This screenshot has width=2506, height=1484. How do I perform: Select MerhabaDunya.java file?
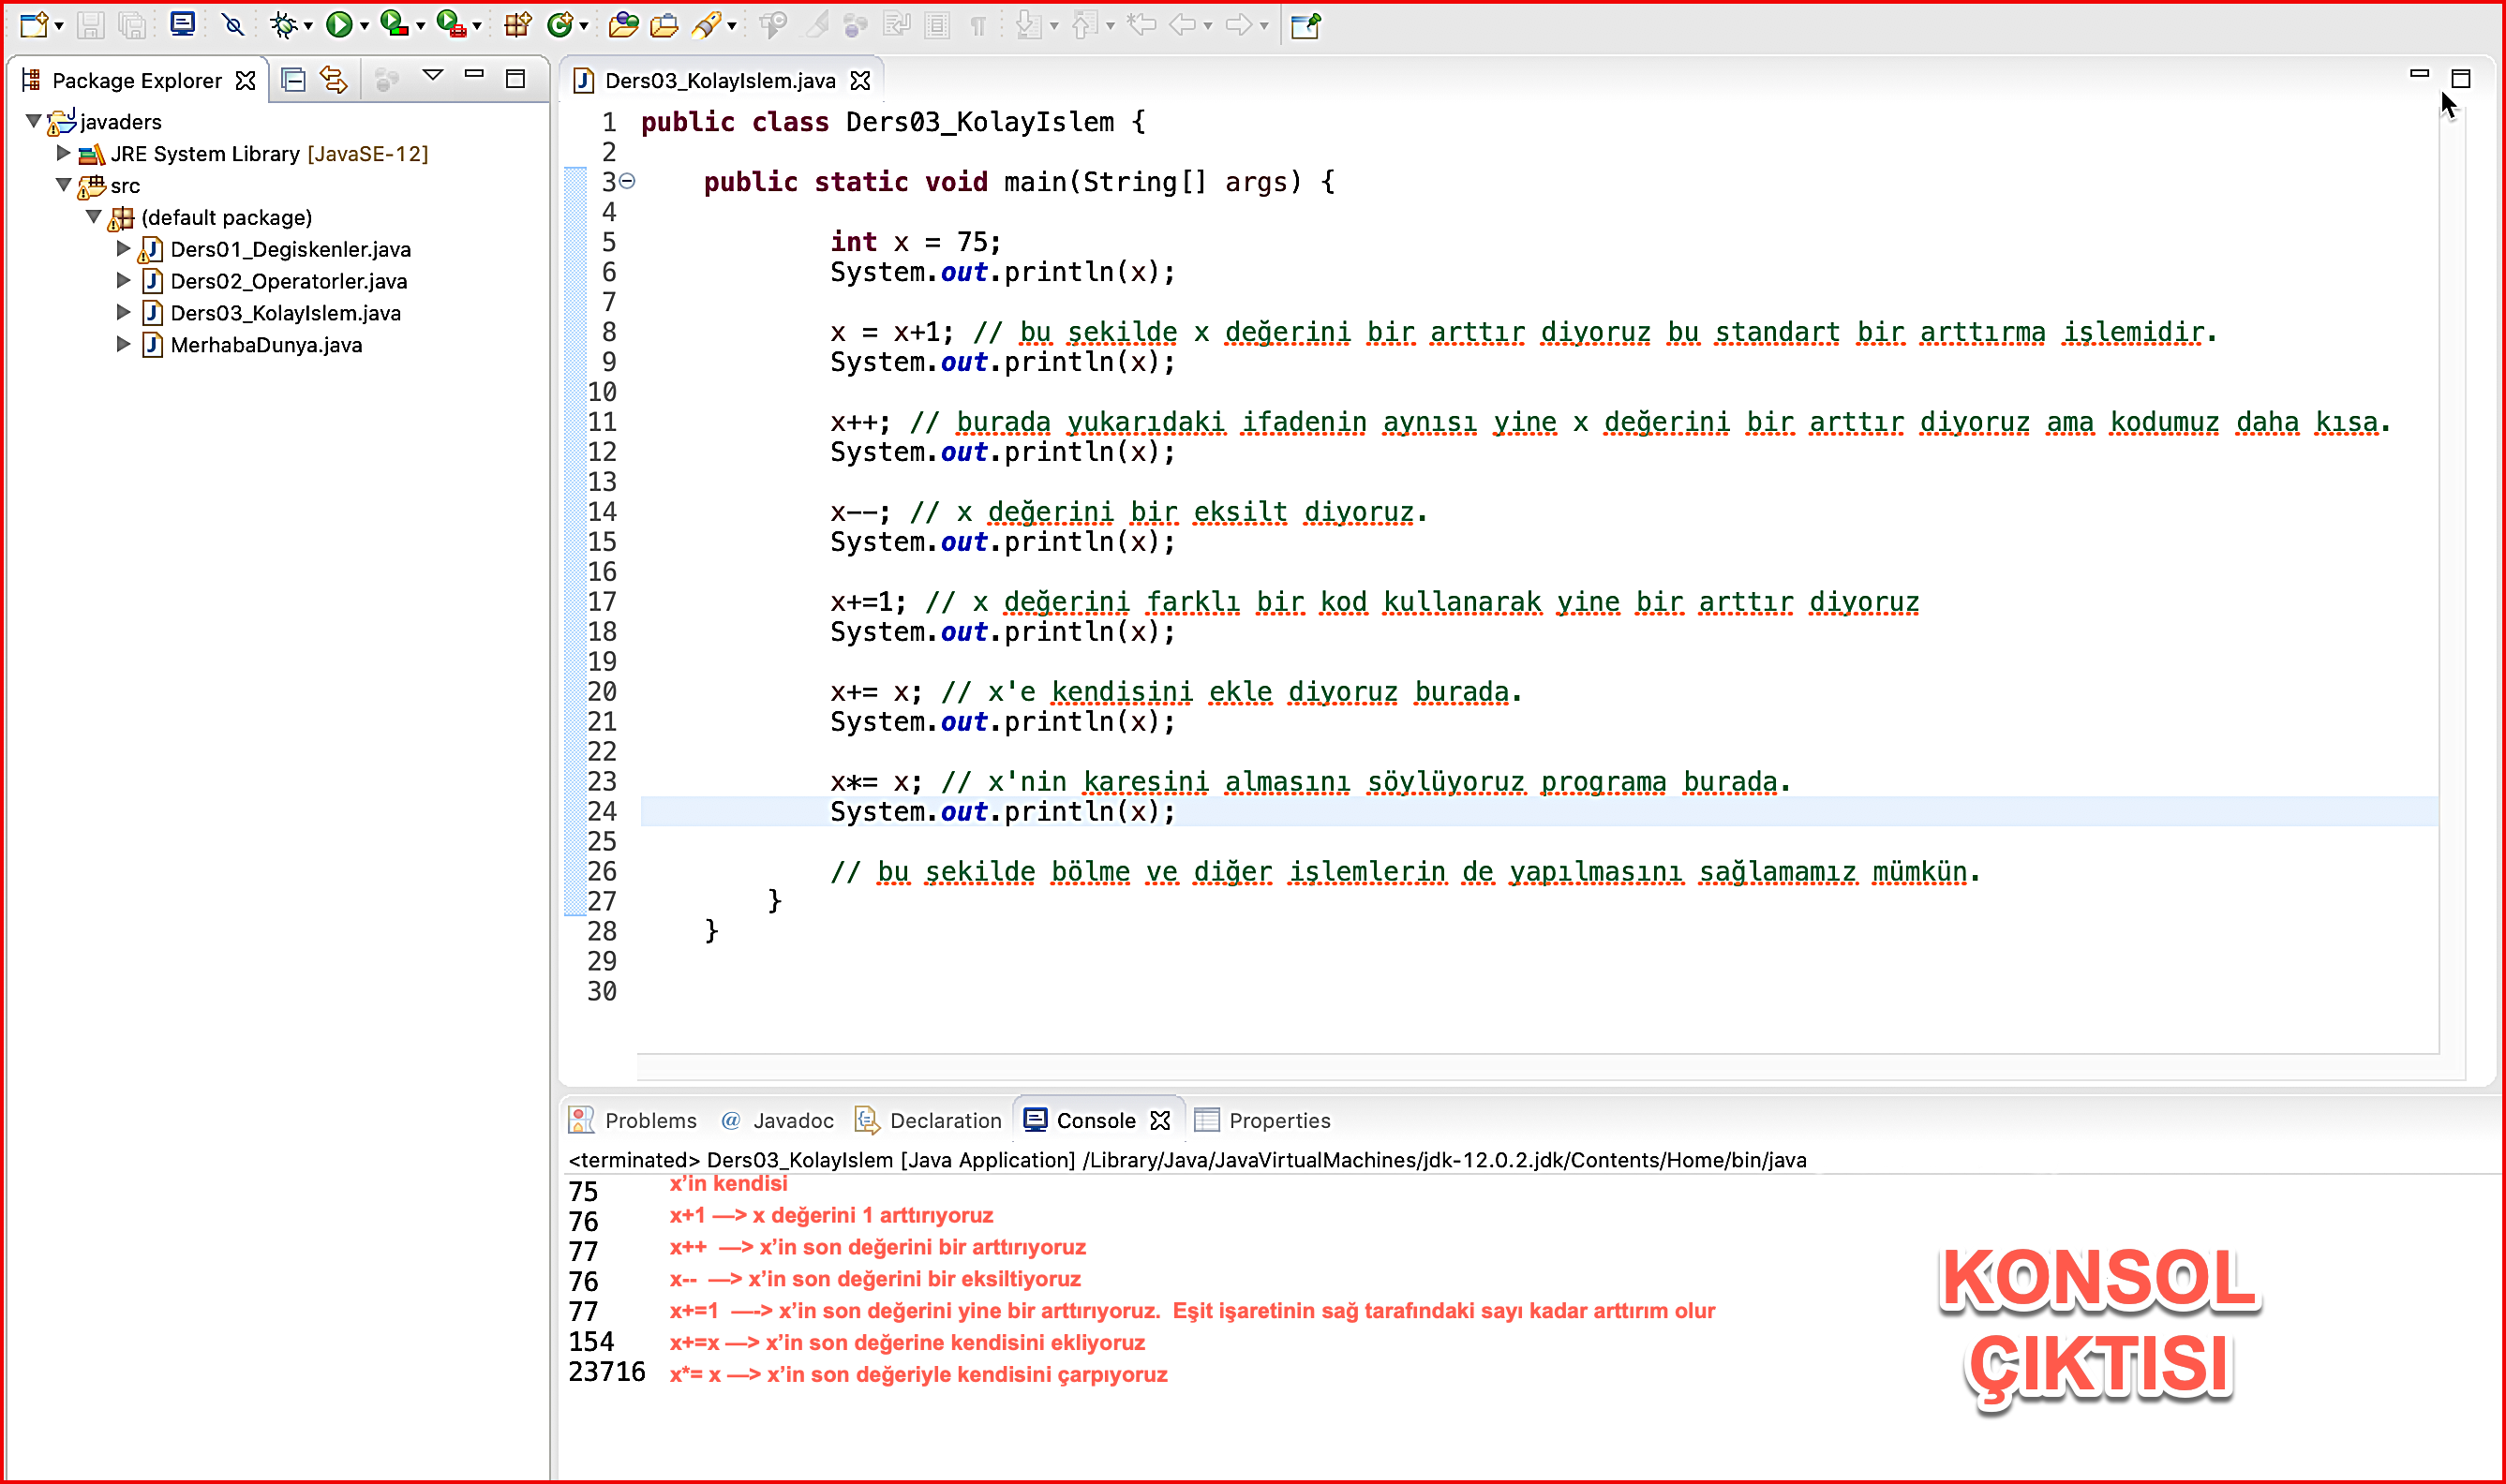coord(266,345)
